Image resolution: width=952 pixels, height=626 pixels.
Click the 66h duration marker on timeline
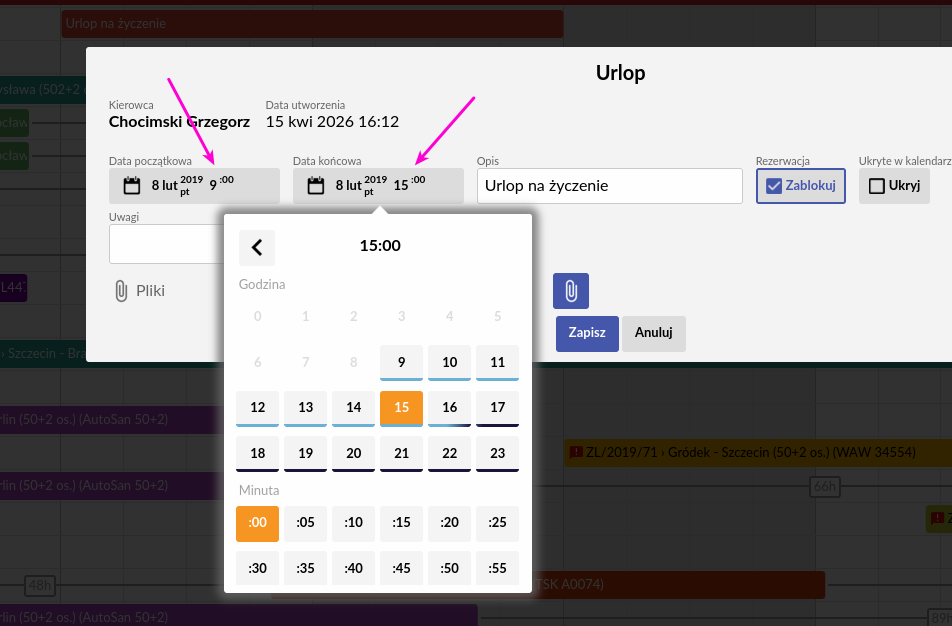(x=824, y=487)
